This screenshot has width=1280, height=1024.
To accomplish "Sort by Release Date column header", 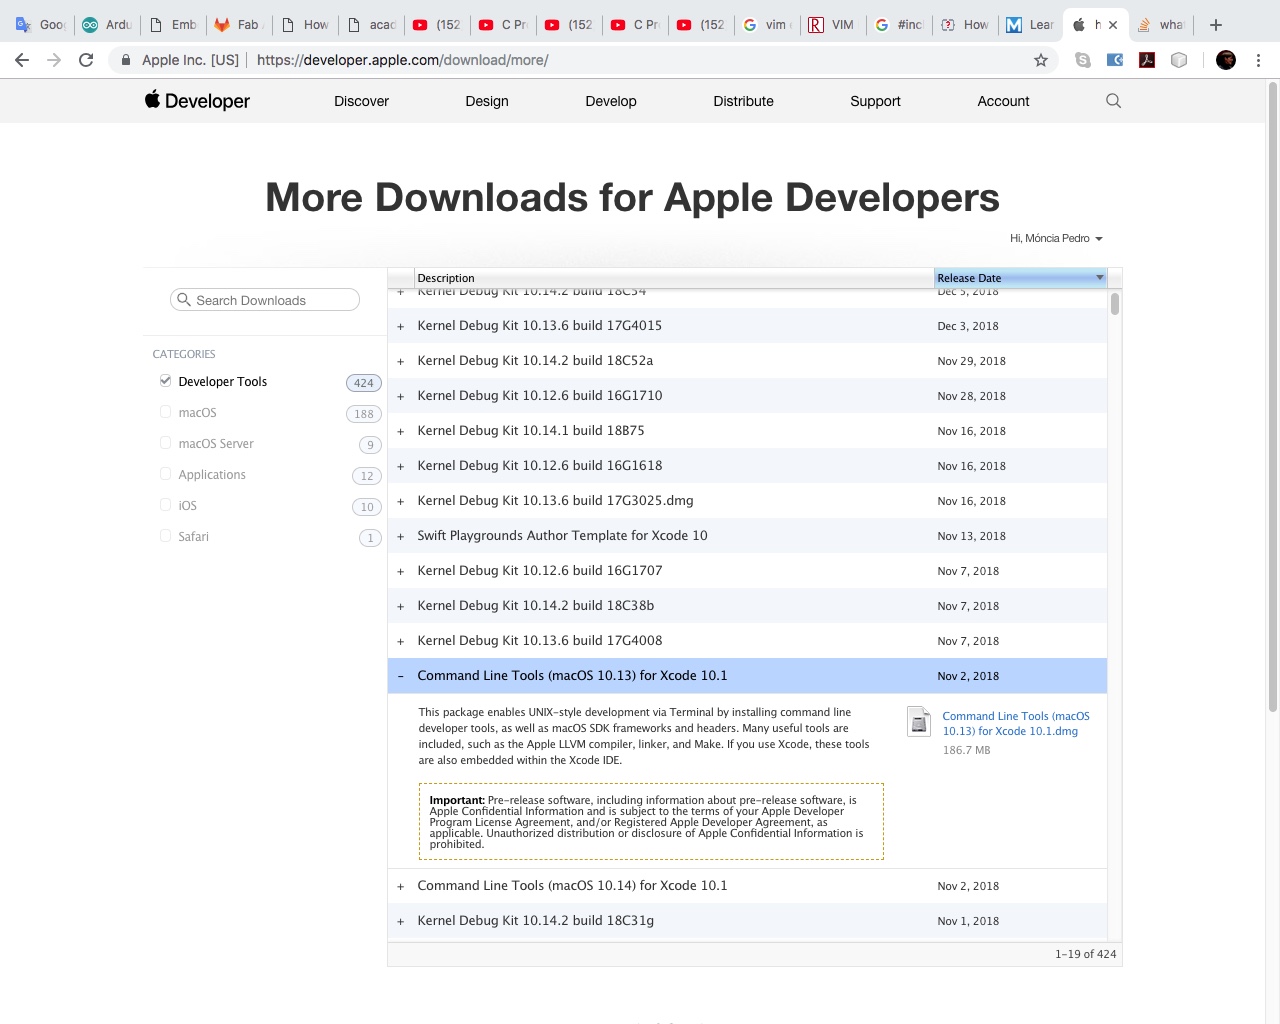I will (x=1020, y=278).
